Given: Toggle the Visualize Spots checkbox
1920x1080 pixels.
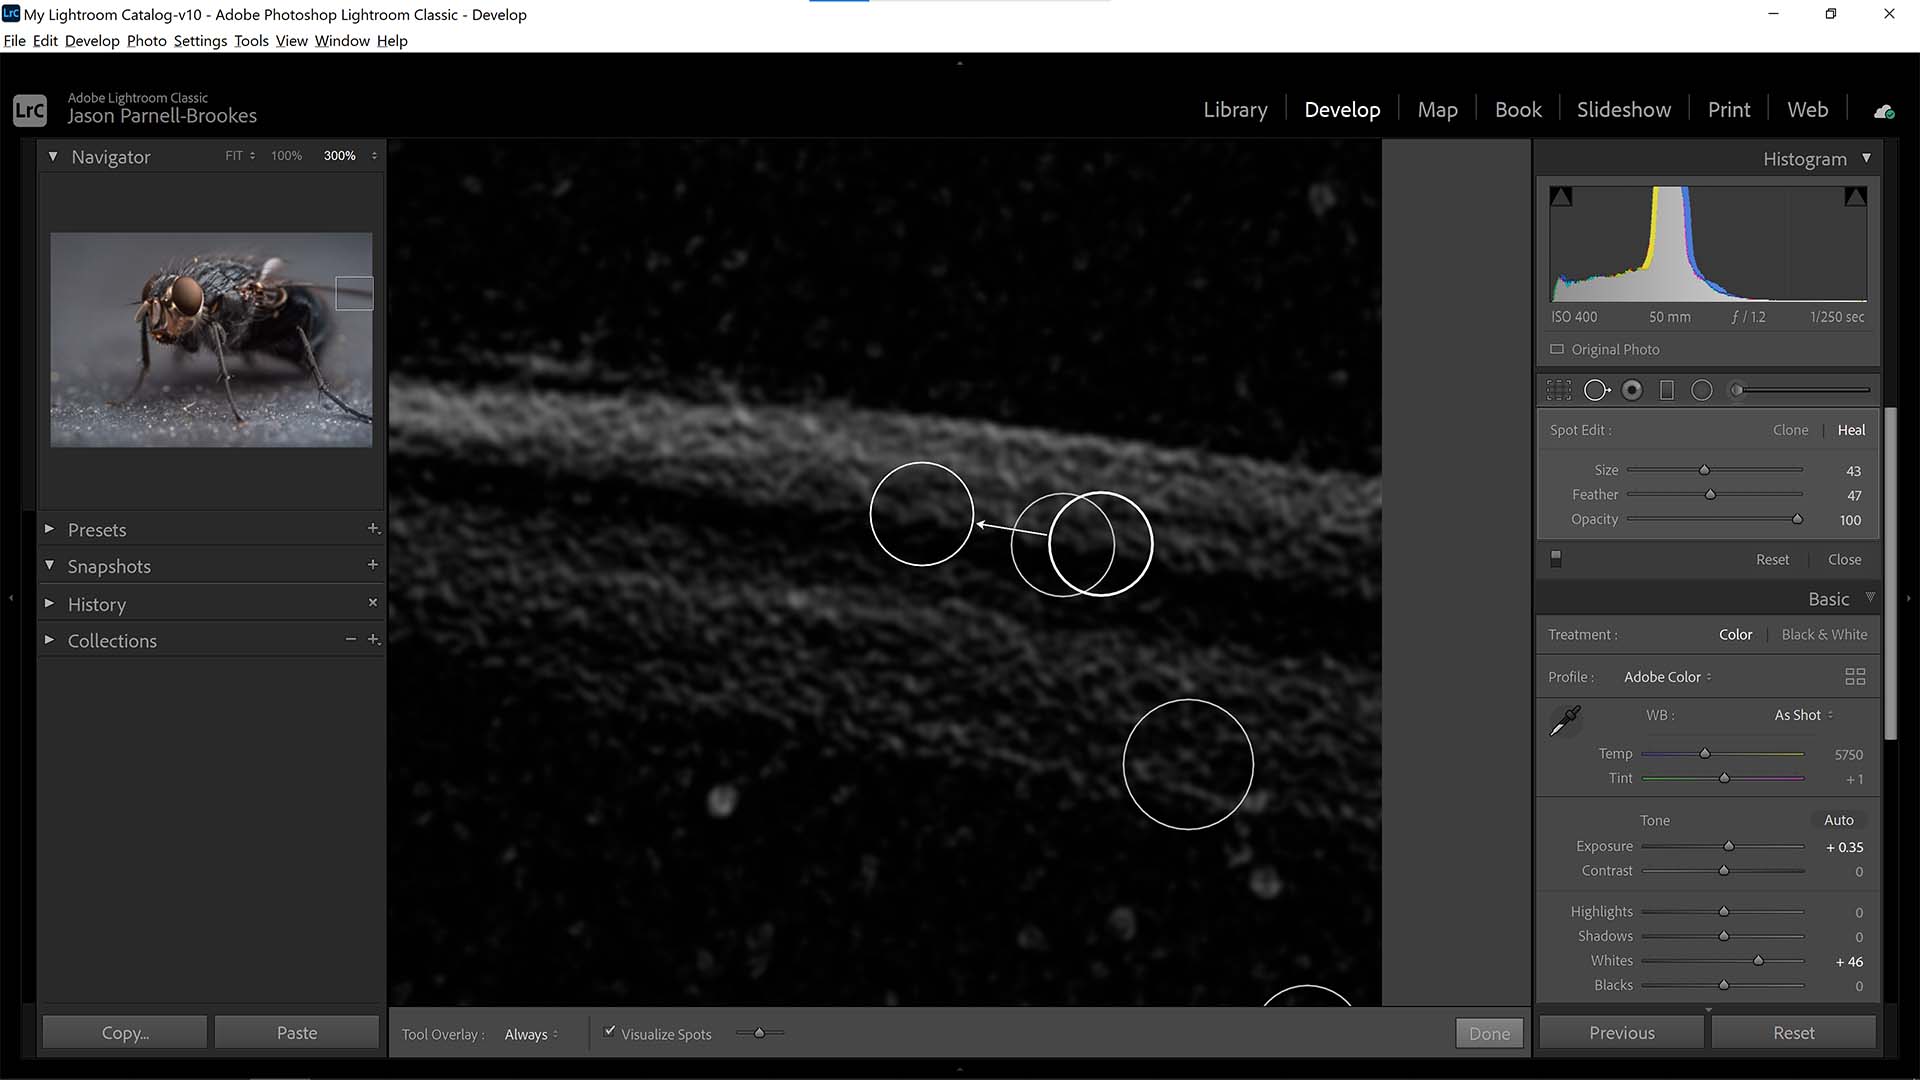Looking at the screenshot, I should click(610, 1031).
